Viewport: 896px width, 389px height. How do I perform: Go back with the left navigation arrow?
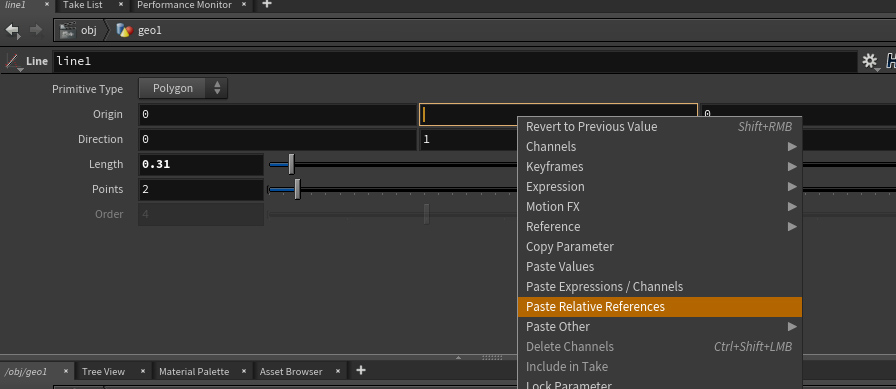click(x=12, y=30)
